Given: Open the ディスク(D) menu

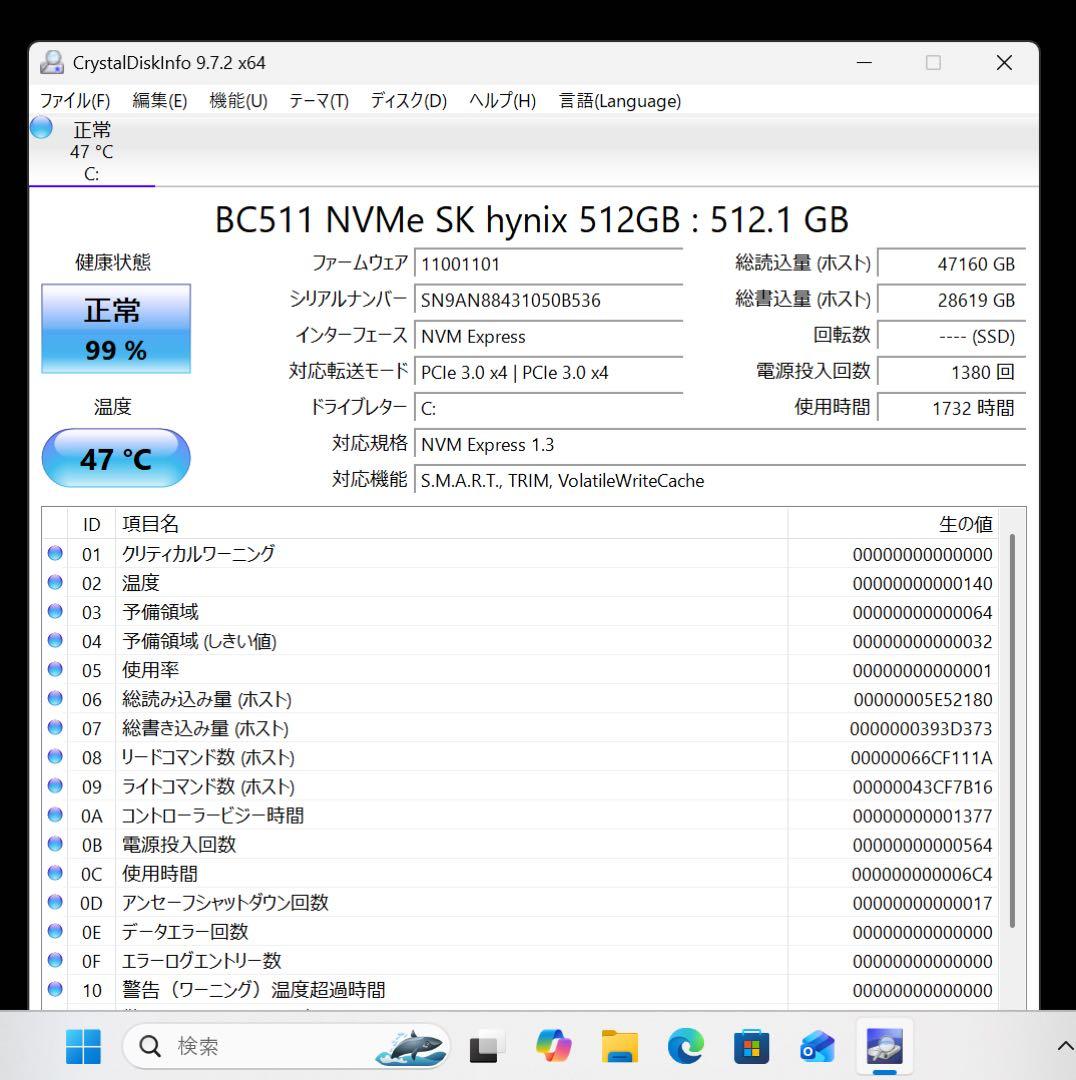Looking at the screenshot, I should 408,101.
